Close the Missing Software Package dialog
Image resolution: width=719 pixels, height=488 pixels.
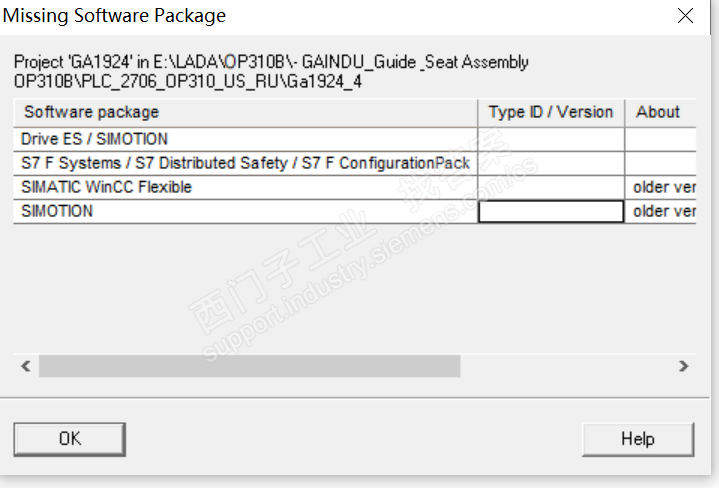[685, 16]
